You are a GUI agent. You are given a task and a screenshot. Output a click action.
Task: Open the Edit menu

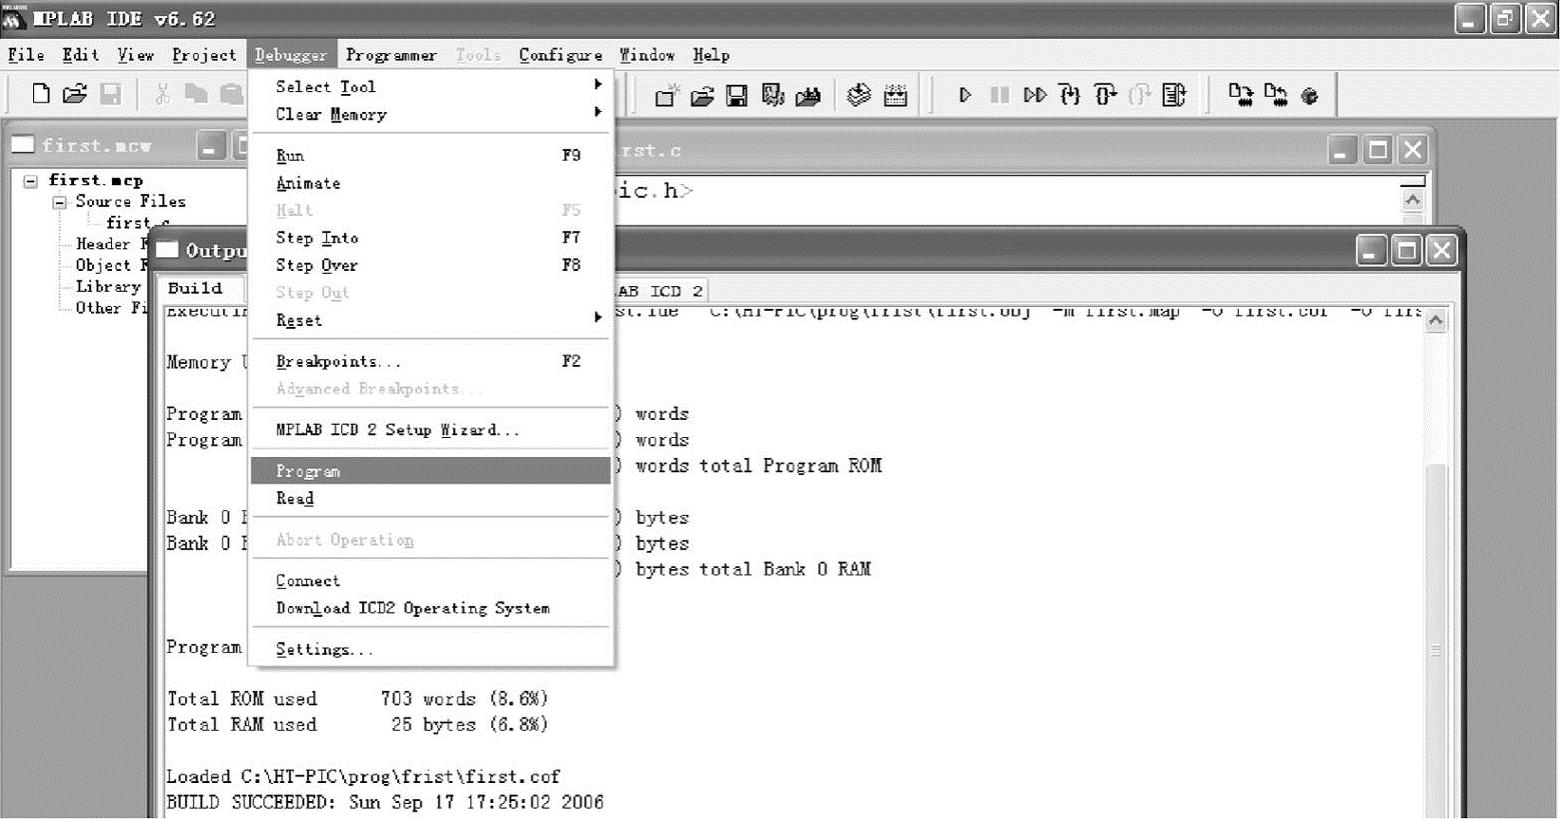(x=80, y=55)
